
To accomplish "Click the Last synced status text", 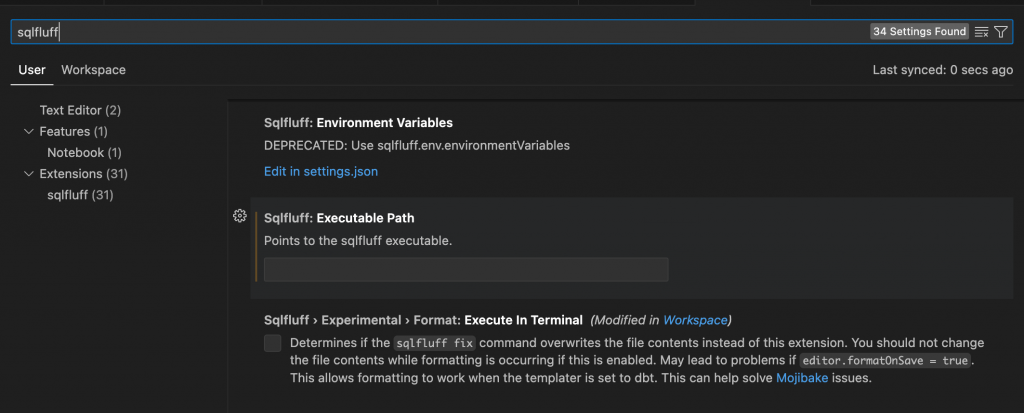I will pyautogui.click(x=942, y=70).
